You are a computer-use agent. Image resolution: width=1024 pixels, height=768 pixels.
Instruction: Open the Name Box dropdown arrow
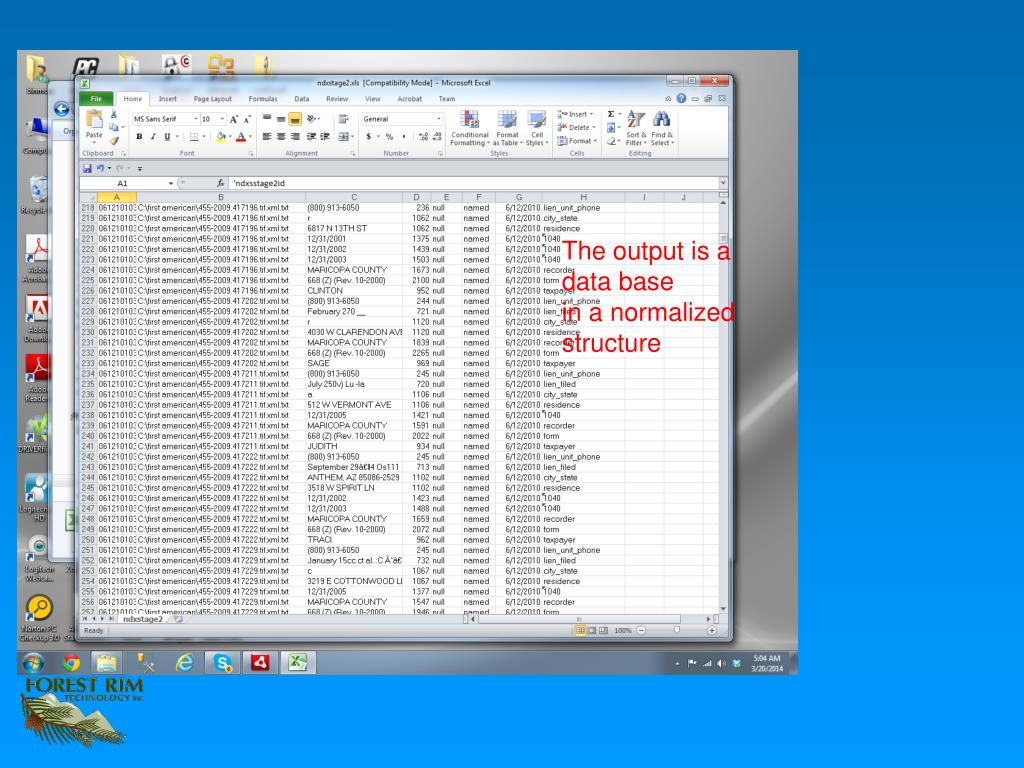tap(171, 184)
